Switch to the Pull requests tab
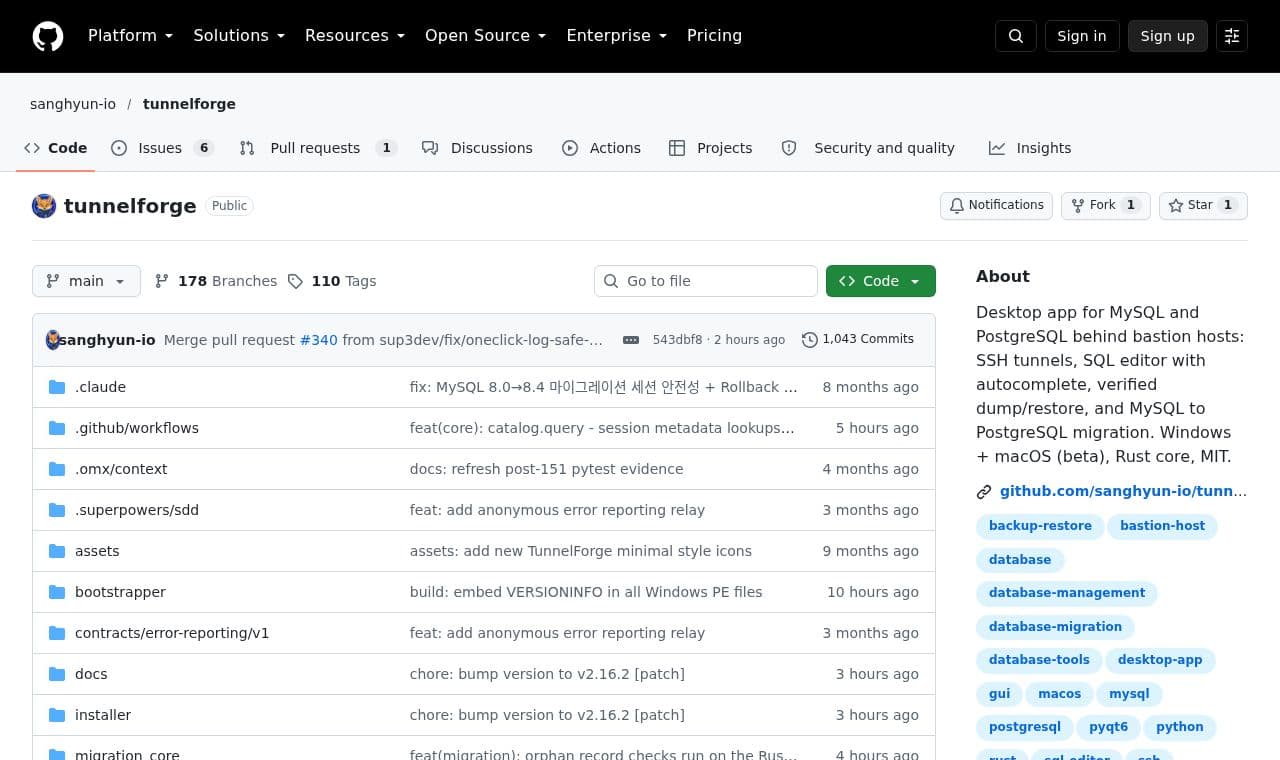 coord(318,148)
